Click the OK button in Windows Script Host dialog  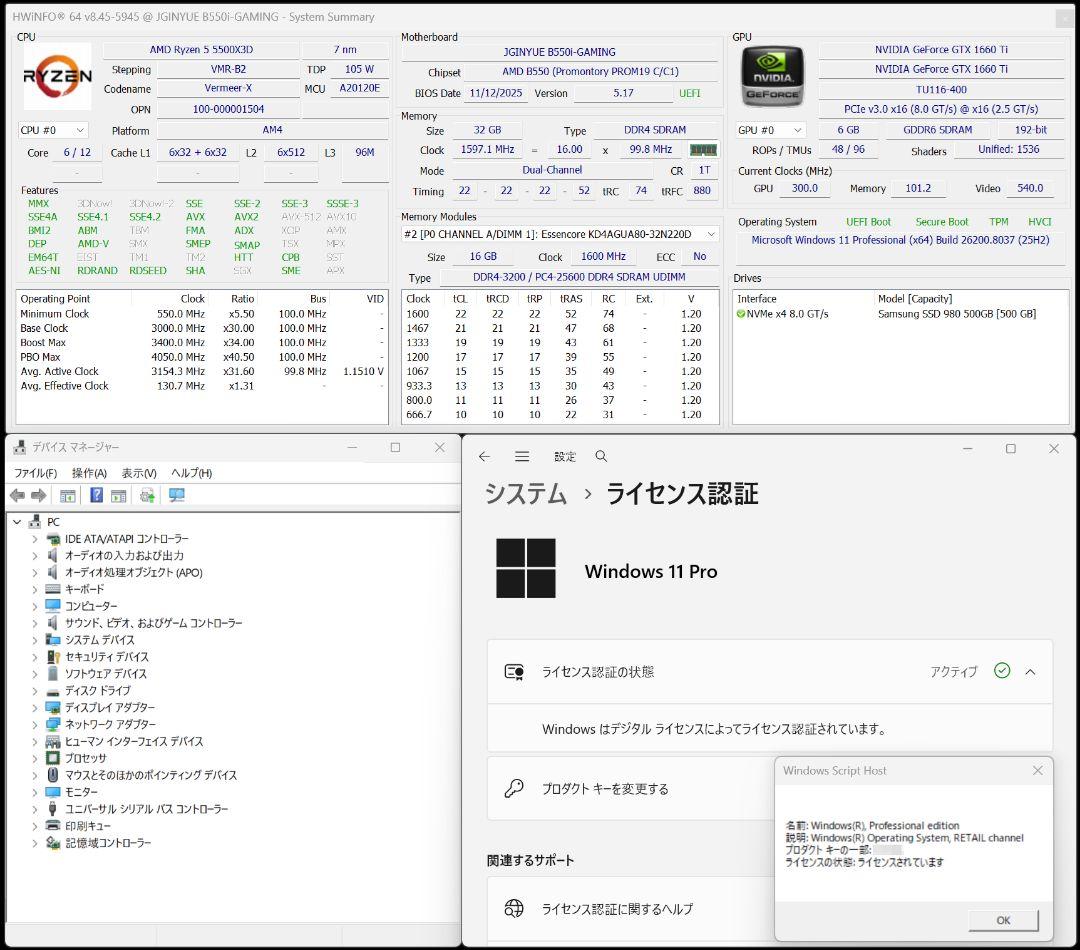pyautogui.click(x=1002, y=921)
